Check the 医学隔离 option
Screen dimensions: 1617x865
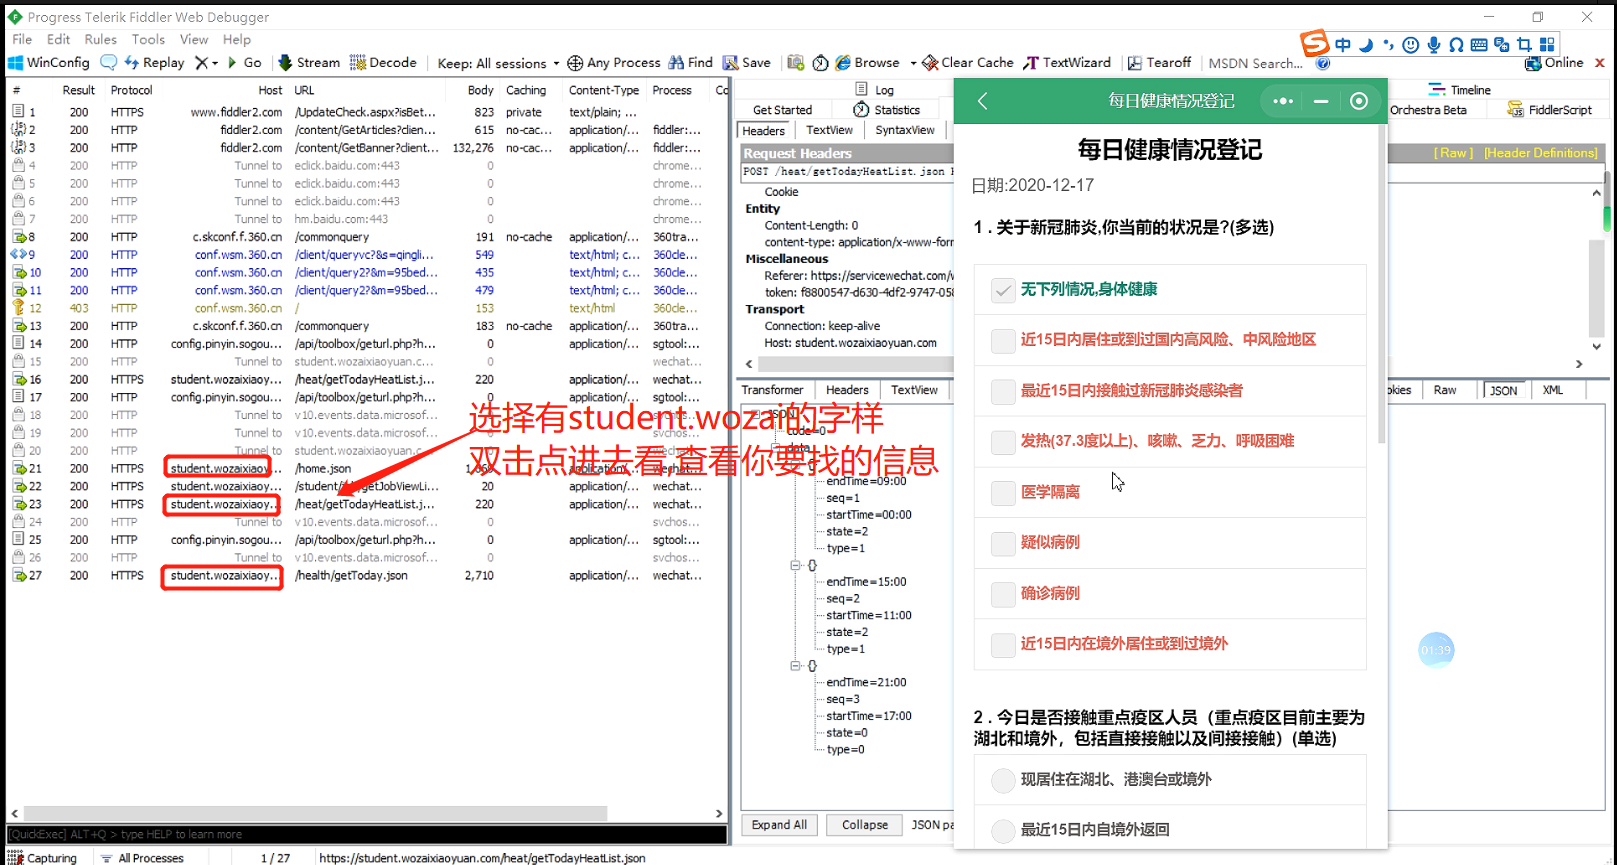click(1003, 493)
